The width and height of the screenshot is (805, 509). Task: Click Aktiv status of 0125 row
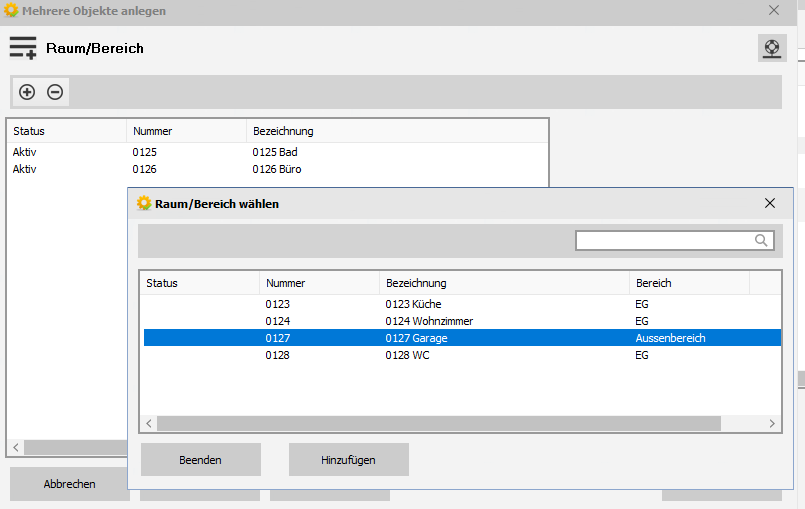(25, 152)
